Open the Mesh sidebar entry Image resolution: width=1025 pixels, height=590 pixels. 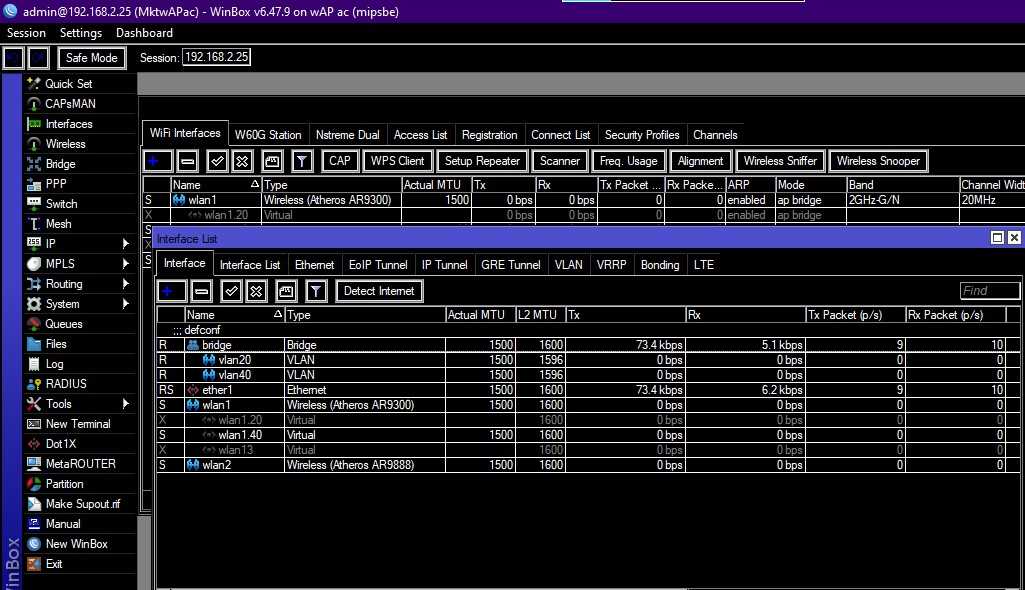[58, 223]
